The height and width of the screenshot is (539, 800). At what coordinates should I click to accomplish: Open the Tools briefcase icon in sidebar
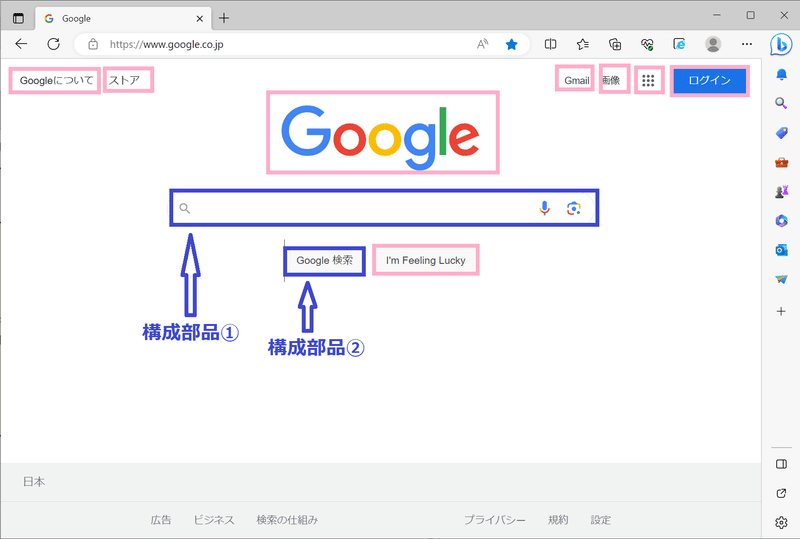pyautogui.click(x=781, y=163)
